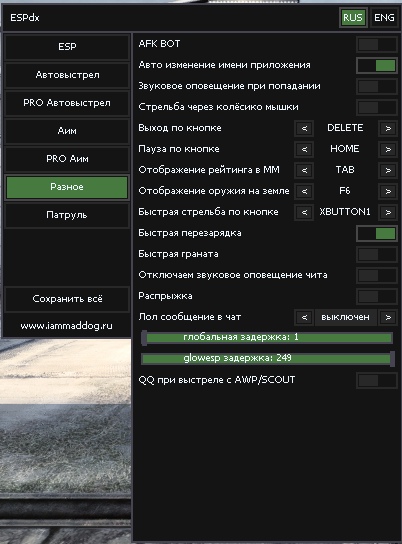Enable QQ при выстреле с AWP/SCOUT
402x544 pixels.
coord(377,380)
